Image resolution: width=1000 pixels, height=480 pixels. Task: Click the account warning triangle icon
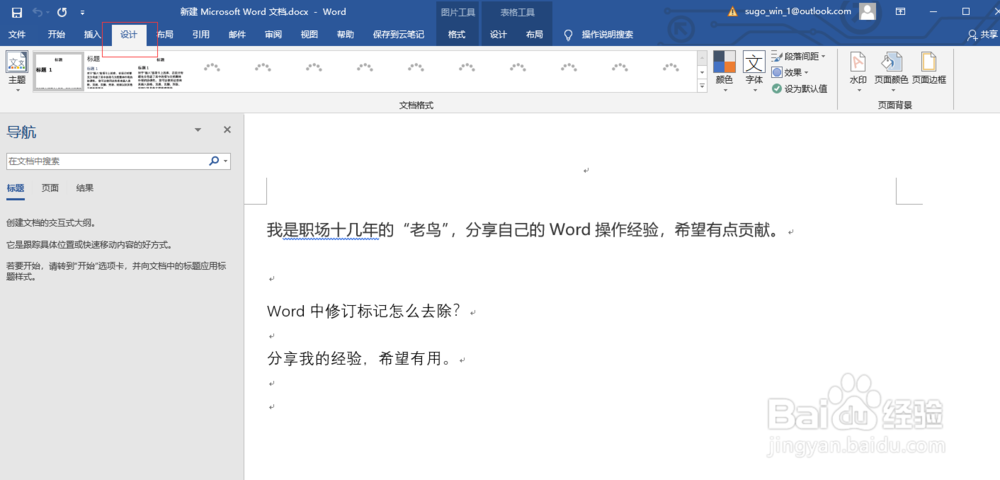(733, 11)
